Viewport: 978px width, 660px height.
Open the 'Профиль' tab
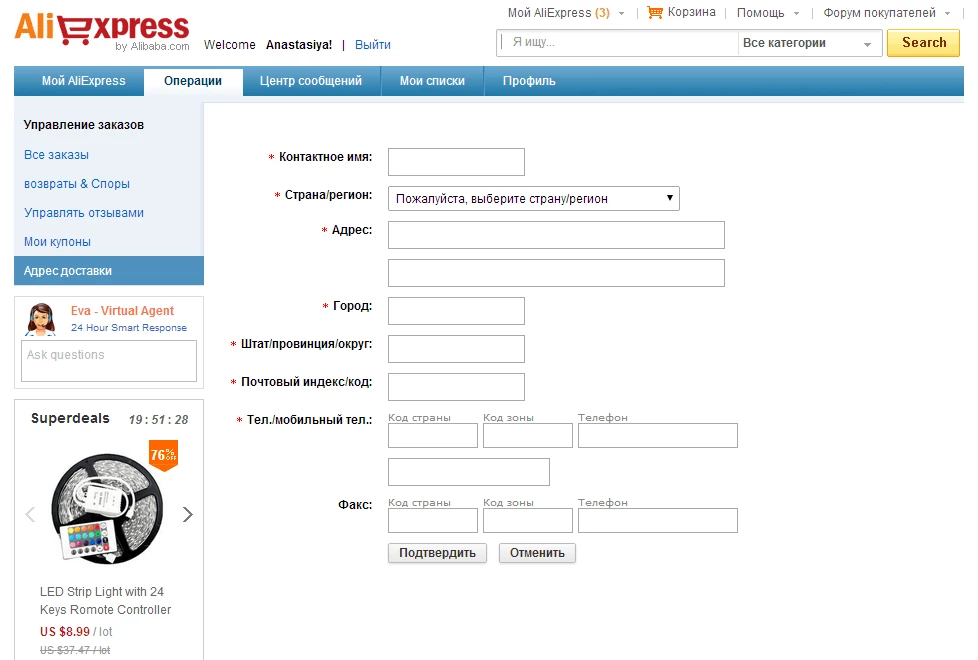coord(529,81)
